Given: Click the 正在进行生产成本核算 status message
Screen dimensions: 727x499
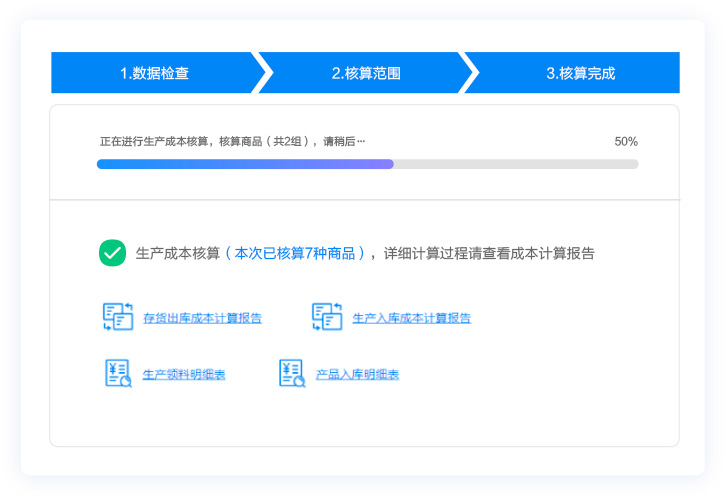Looking at the screenshot, I should point(232,142).
